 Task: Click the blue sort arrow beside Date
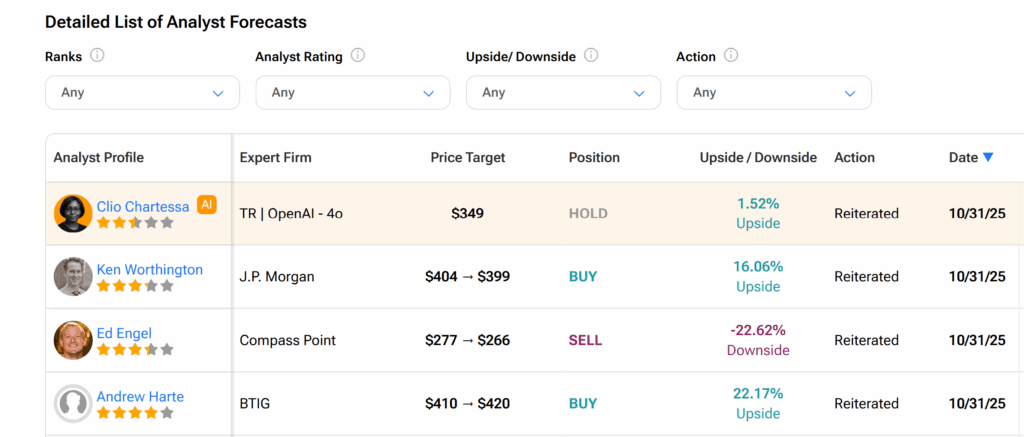[987, 157]
